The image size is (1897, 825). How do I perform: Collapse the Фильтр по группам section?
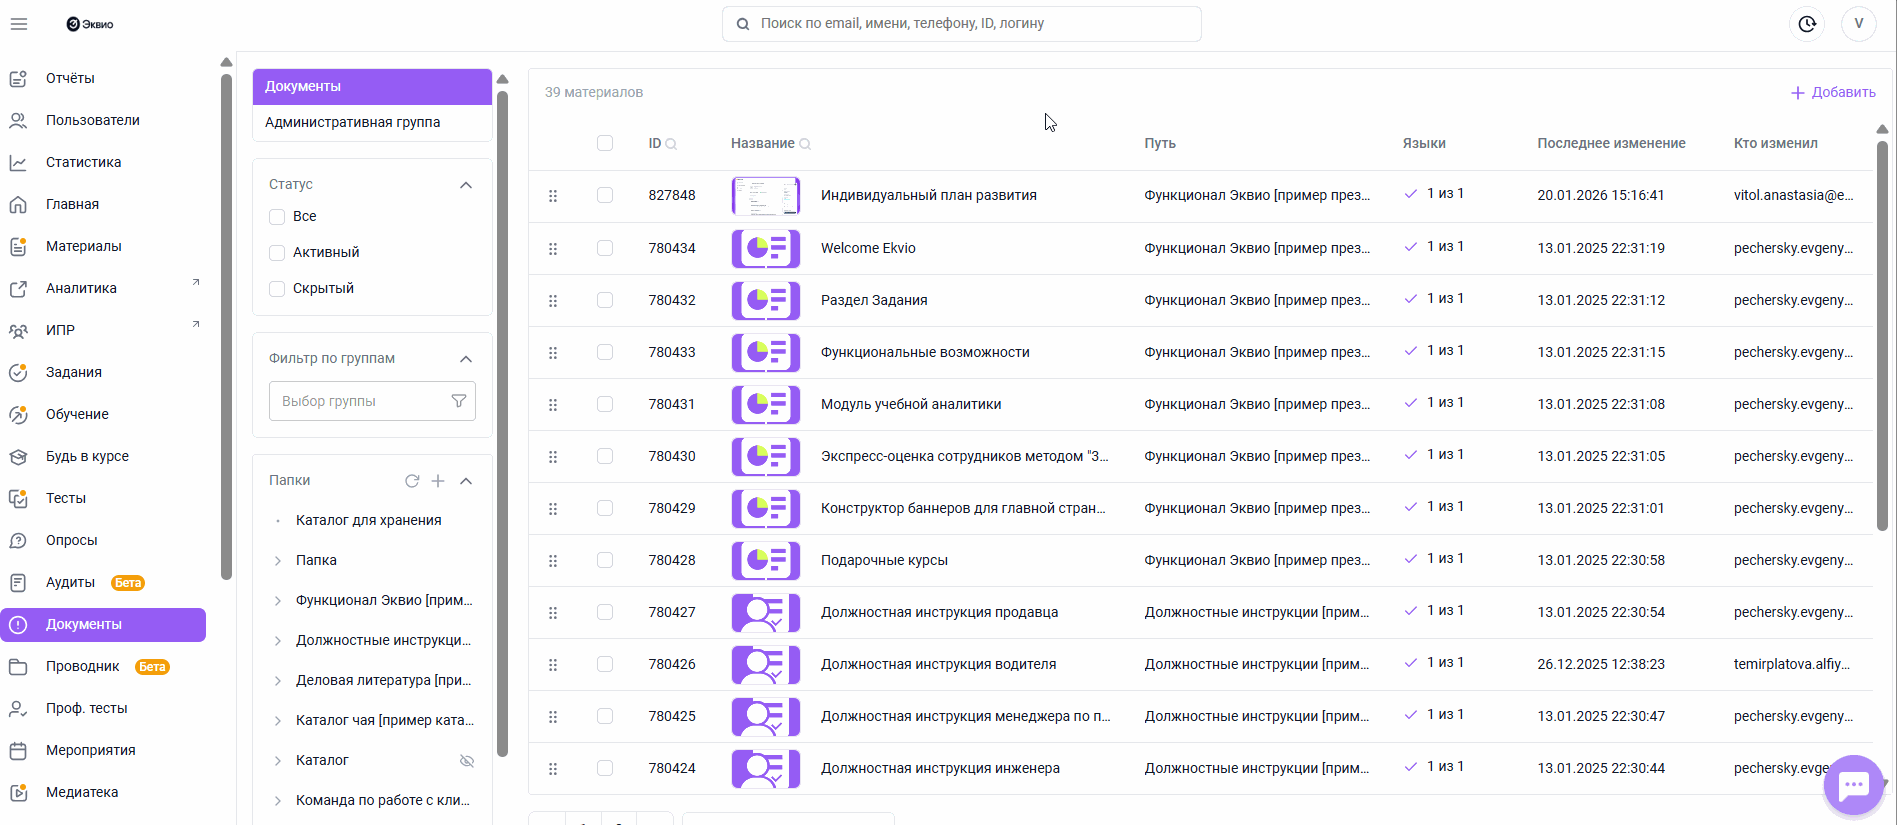(466, 359)
